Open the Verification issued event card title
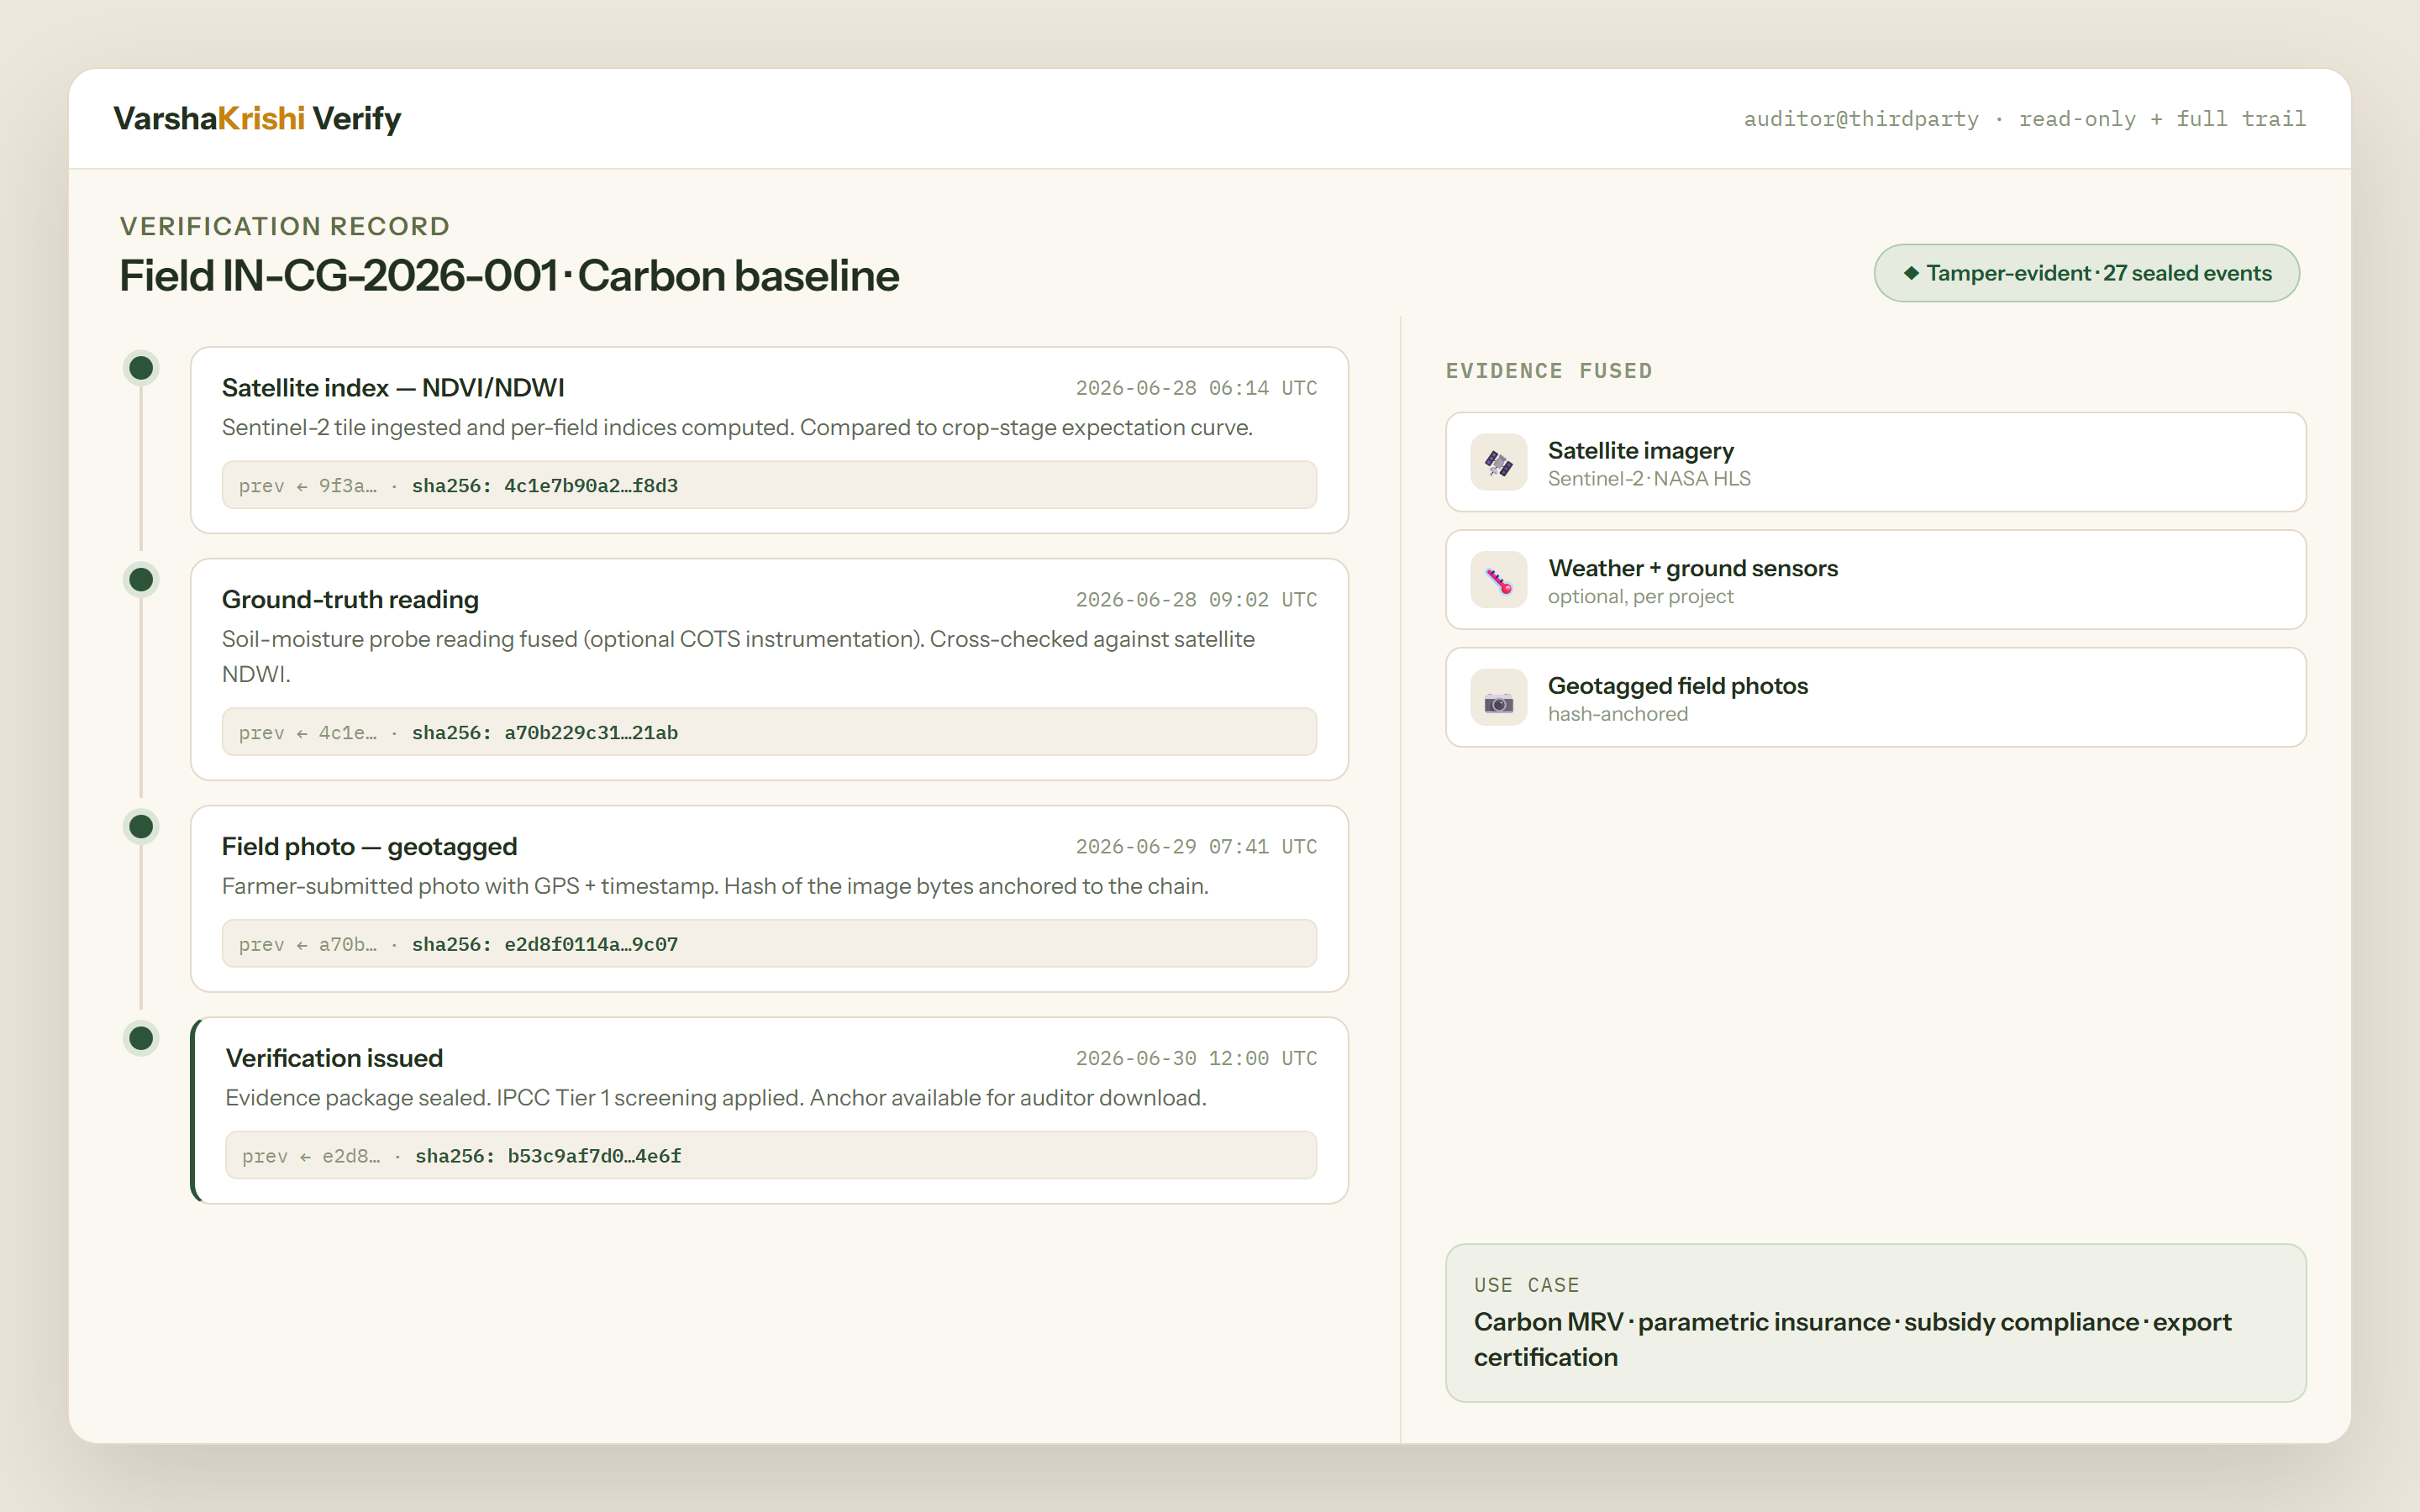The height and width of the screenshot is (1512, 2420). pyautogui.click(x=334, y=1058)
